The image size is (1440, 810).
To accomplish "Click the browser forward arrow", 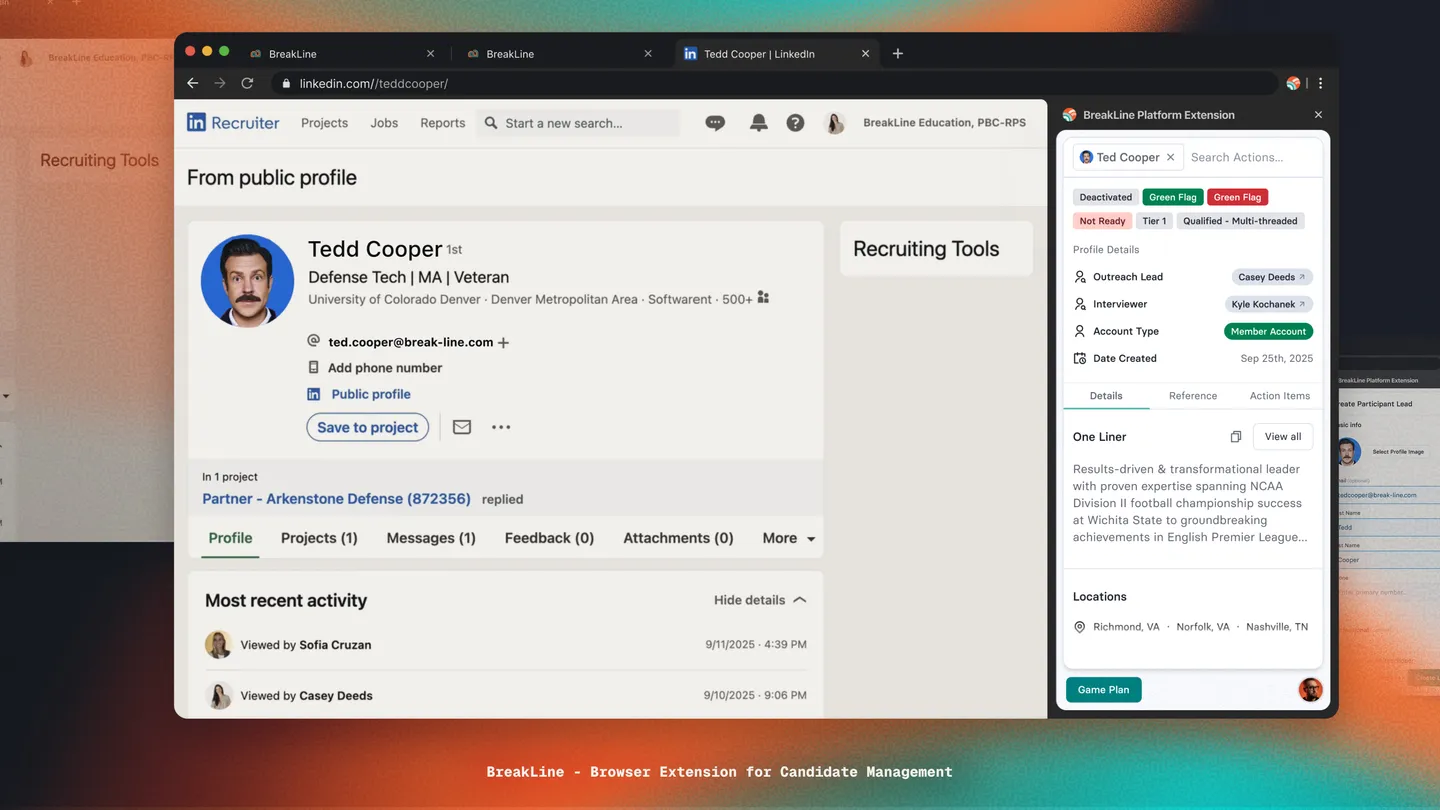I will click(x=220, y=83).
